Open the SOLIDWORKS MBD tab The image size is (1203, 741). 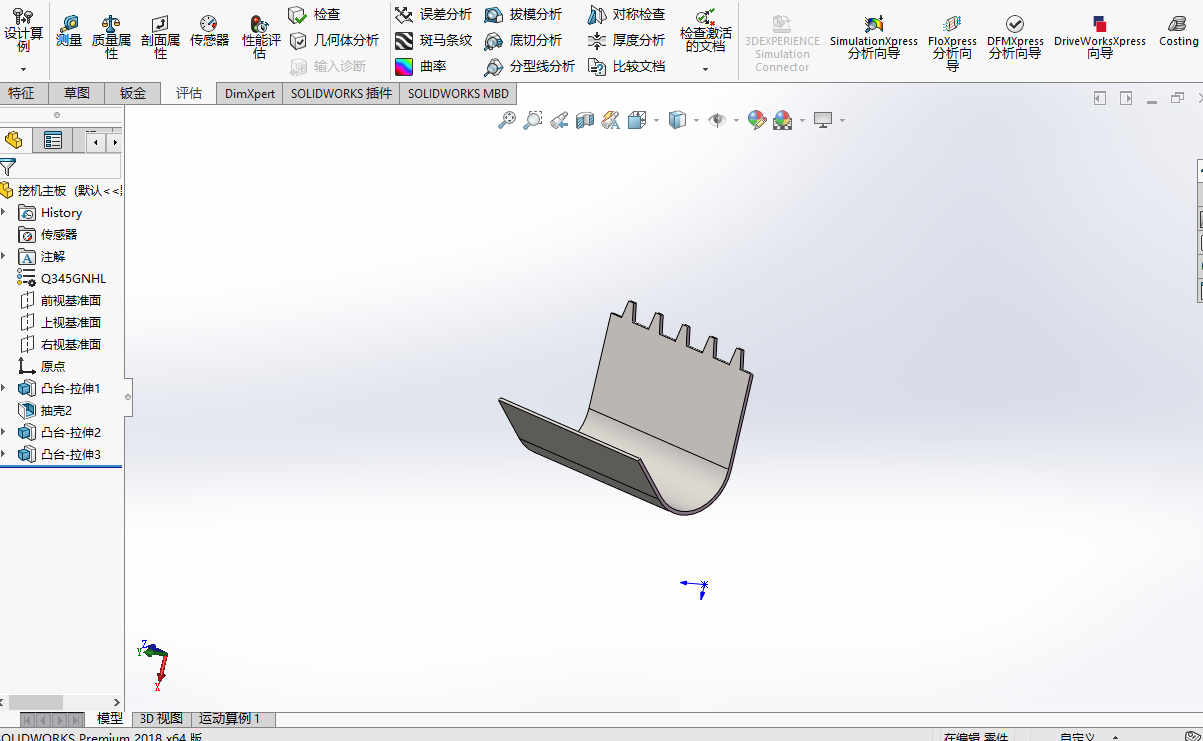(x=458, y=93)
